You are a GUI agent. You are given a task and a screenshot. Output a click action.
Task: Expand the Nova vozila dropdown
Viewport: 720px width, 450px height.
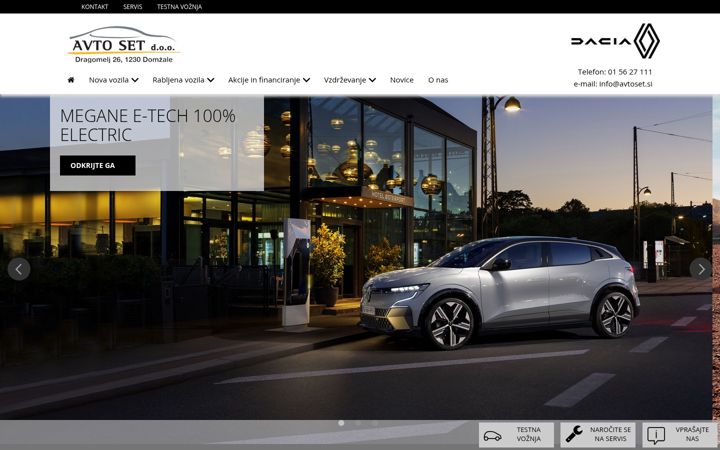pos(113,80)
